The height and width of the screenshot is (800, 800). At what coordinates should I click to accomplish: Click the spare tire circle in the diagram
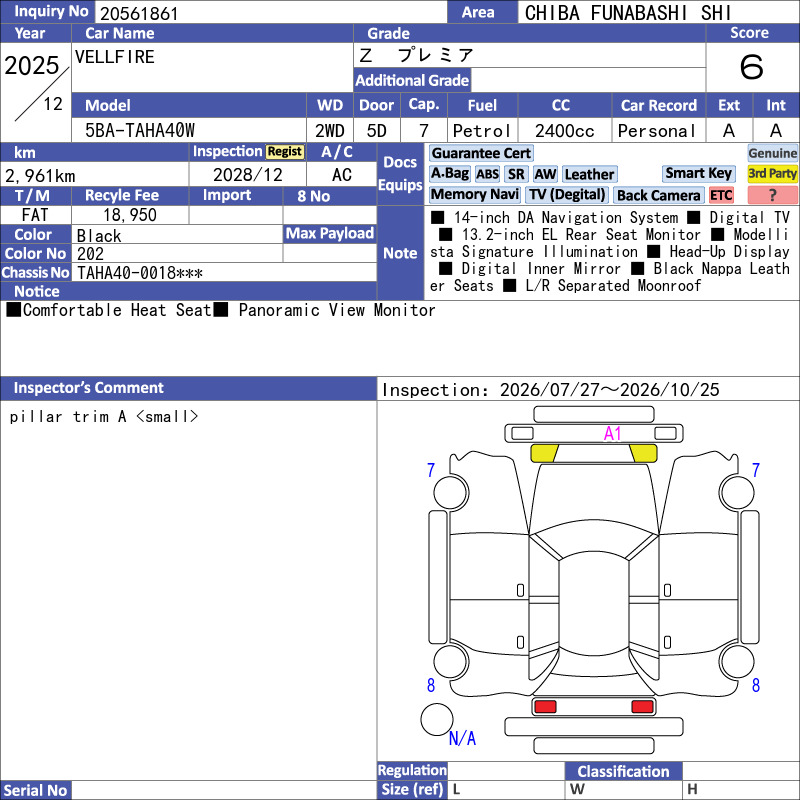(x=437, y=719)
